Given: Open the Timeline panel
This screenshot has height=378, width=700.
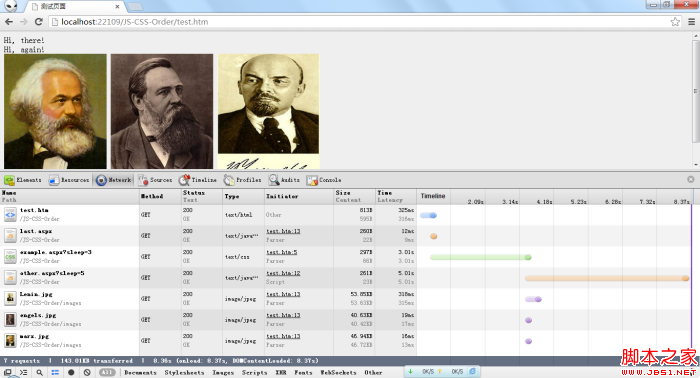Looking at the screenshot, I should 198,180.
